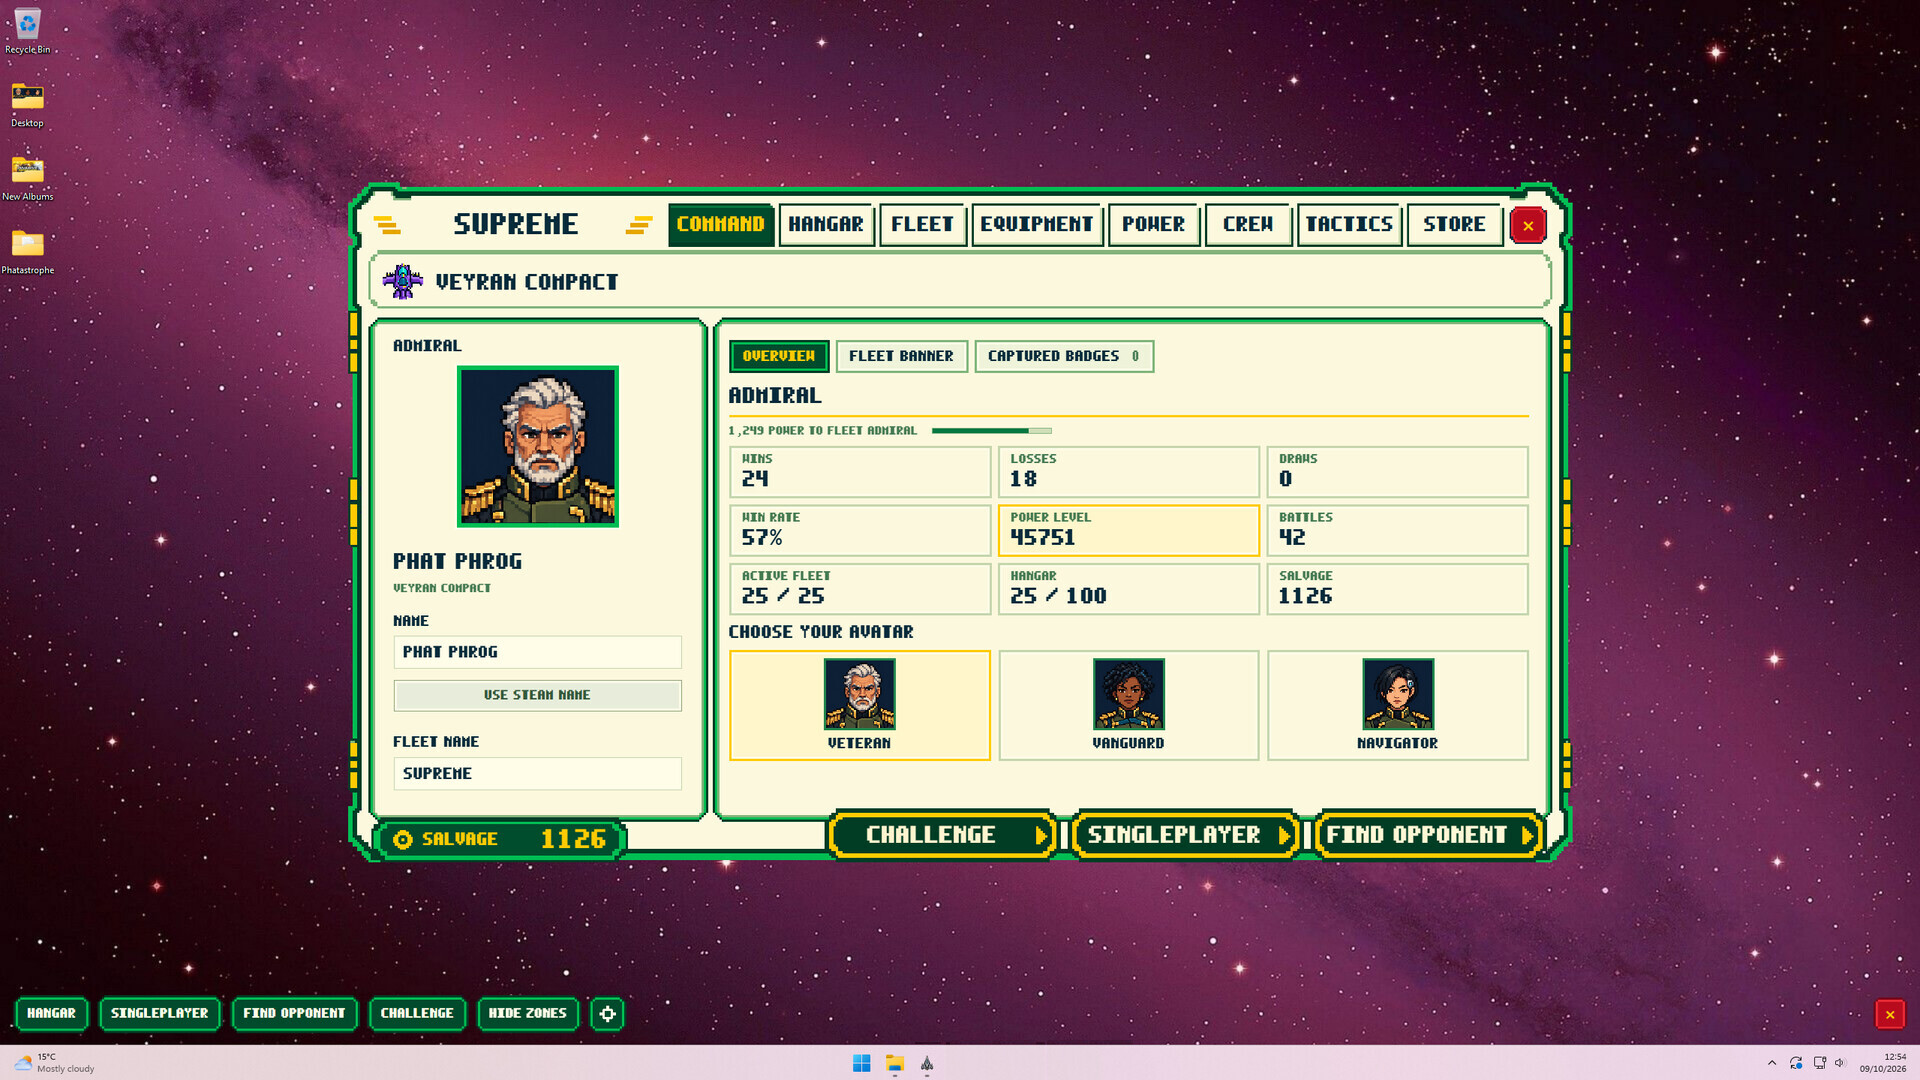1920x1080 pixels.
Task: Select the Navigator avatar
Action: (x=1397, y=705)
